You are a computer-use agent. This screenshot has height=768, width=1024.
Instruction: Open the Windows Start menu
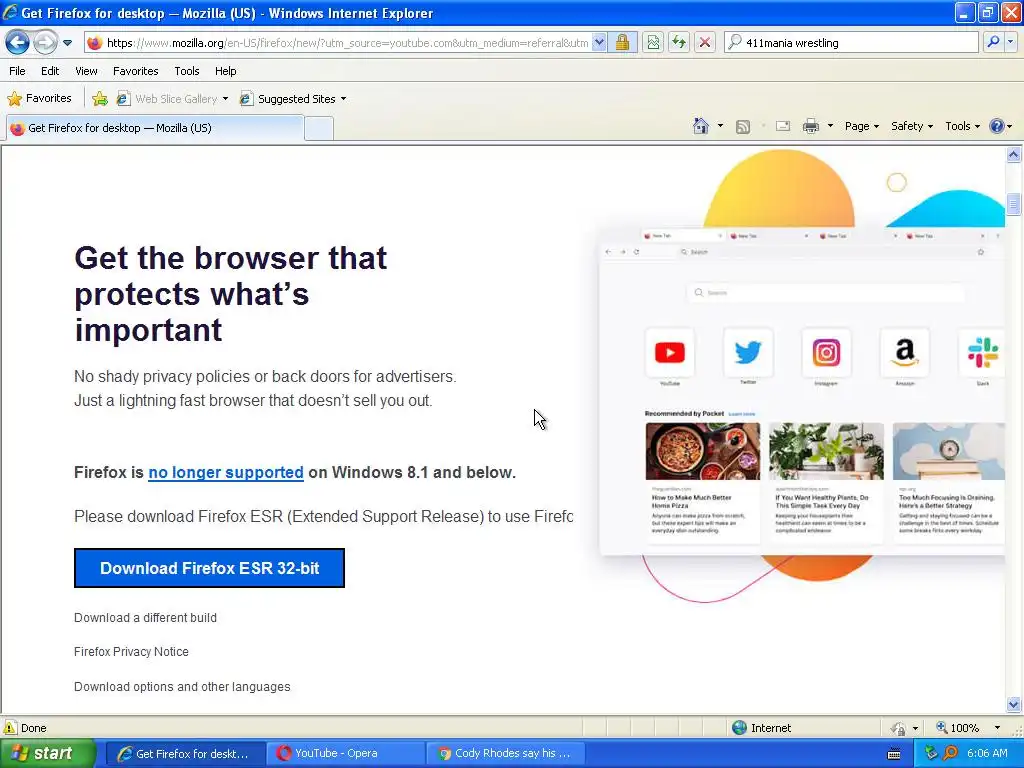(48, 754)
